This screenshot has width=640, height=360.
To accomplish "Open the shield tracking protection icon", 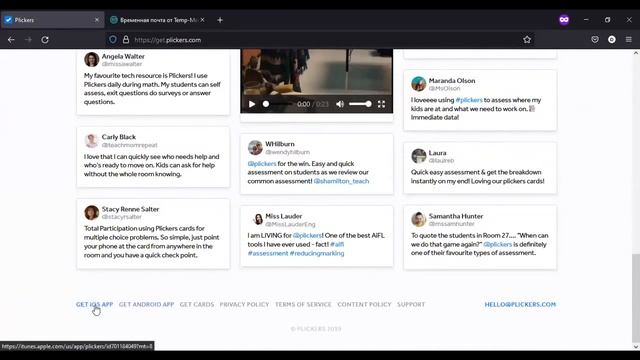I will click(113, 40).
